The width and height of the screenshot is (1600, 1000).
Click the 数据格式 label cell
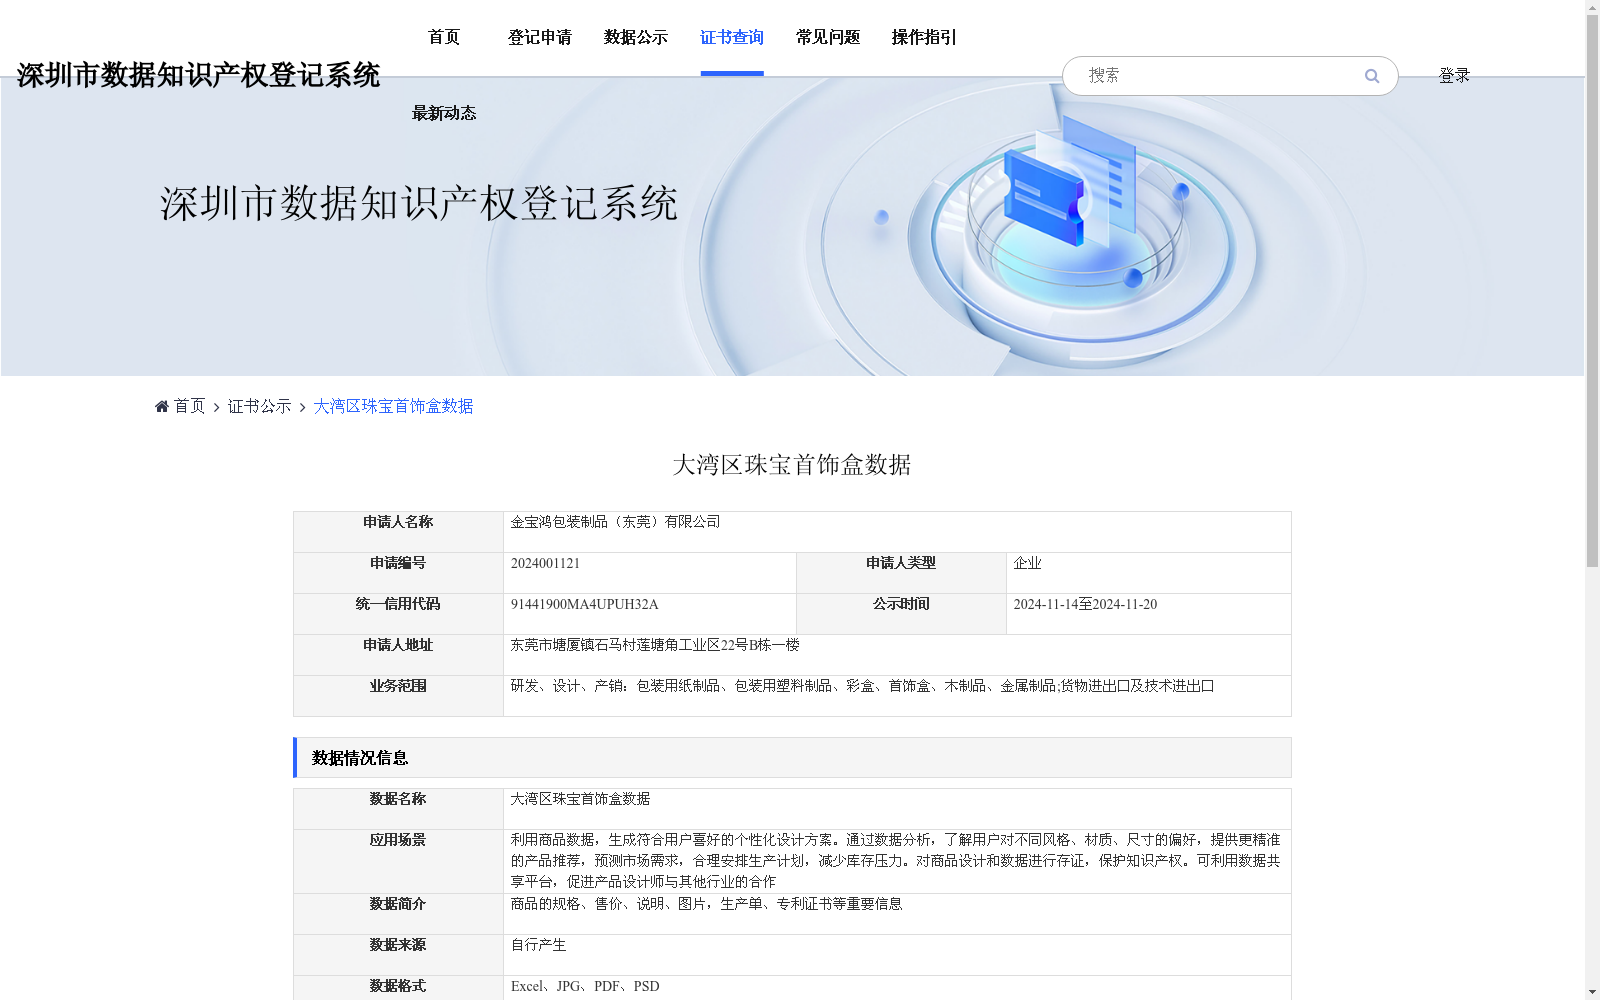pyautogui.click(x=398, y=988)
